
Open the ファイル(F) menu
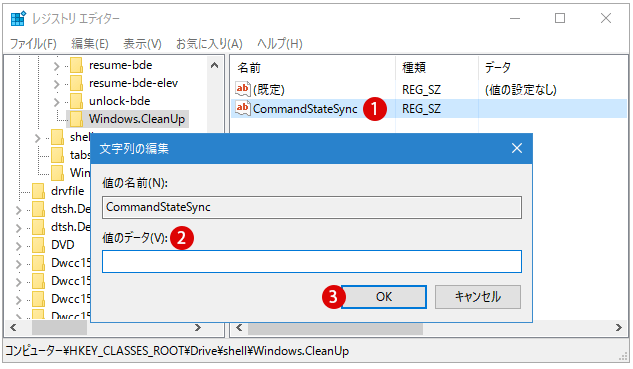pyautogui.click(x=33, y=44)
